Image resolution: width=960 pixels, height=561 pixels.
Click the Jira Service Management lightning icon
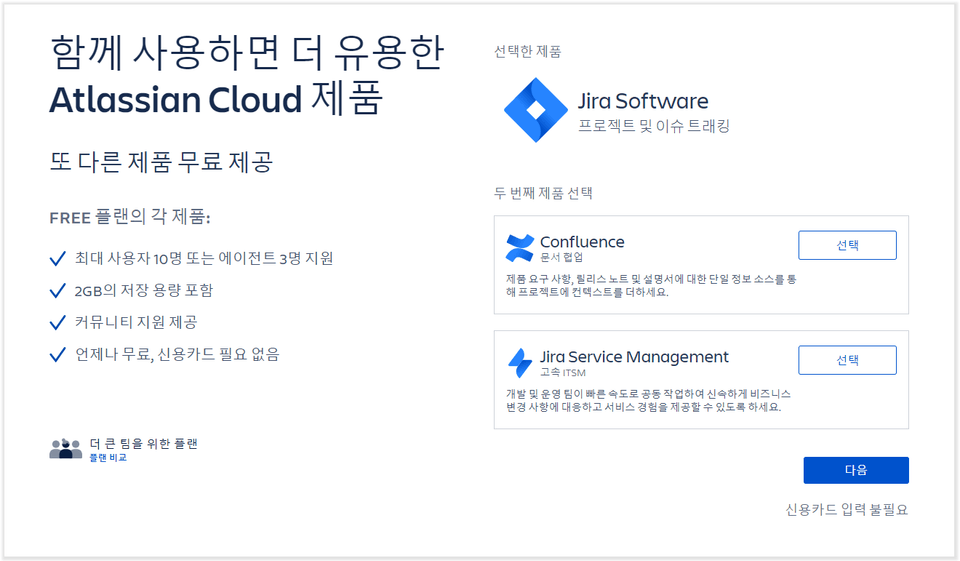520,363
